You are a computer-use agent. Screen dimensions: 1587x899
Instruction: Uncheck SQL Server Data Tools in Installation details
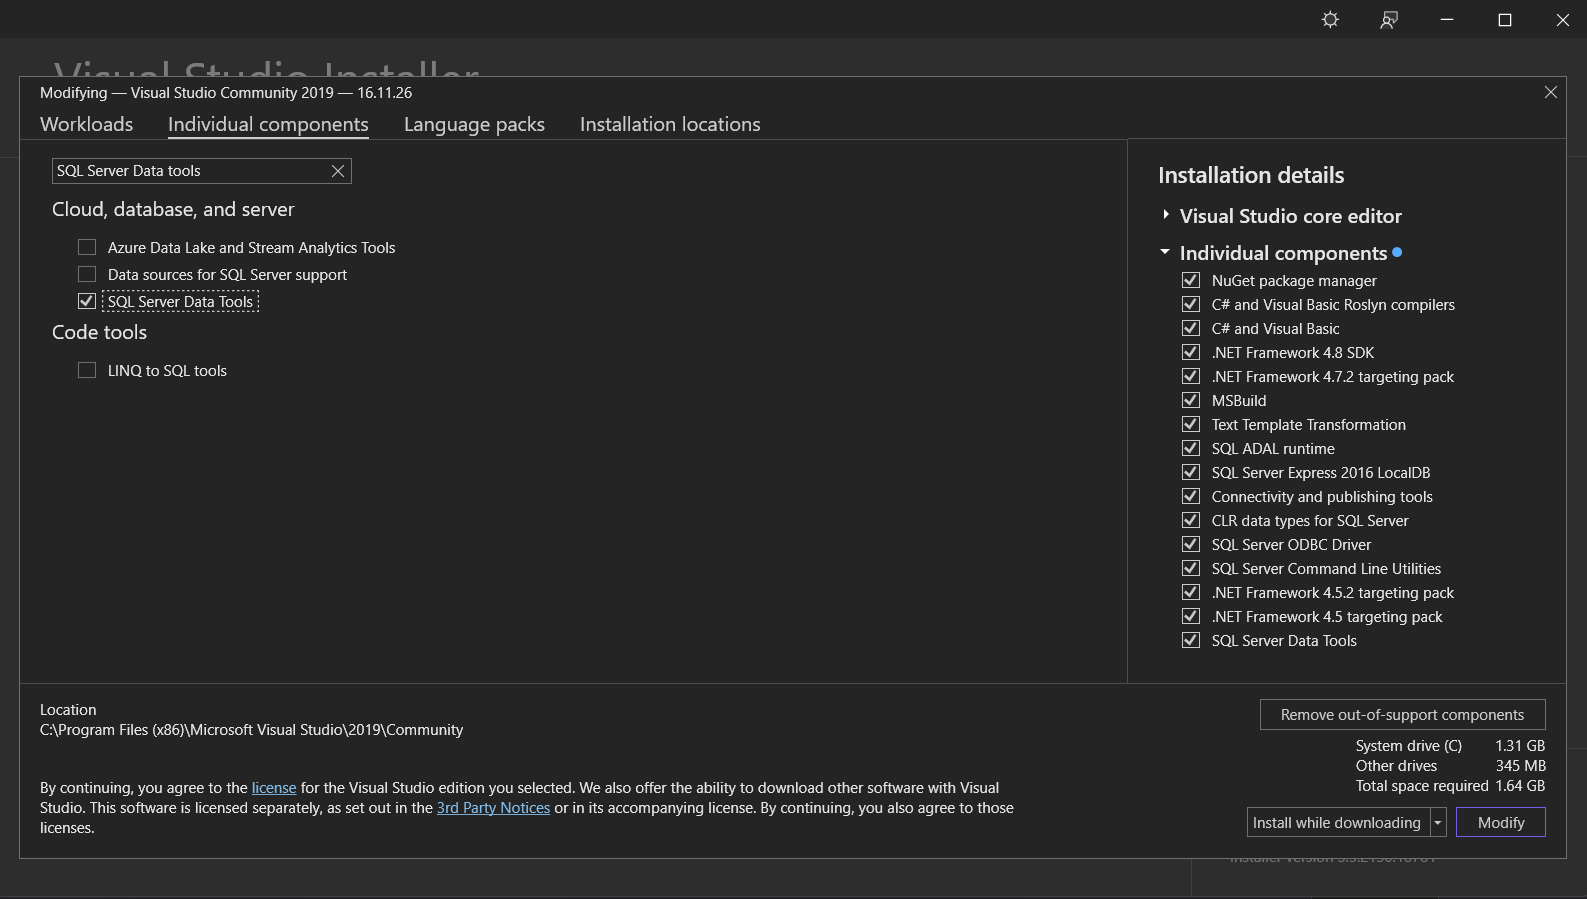click(1190, 640)
